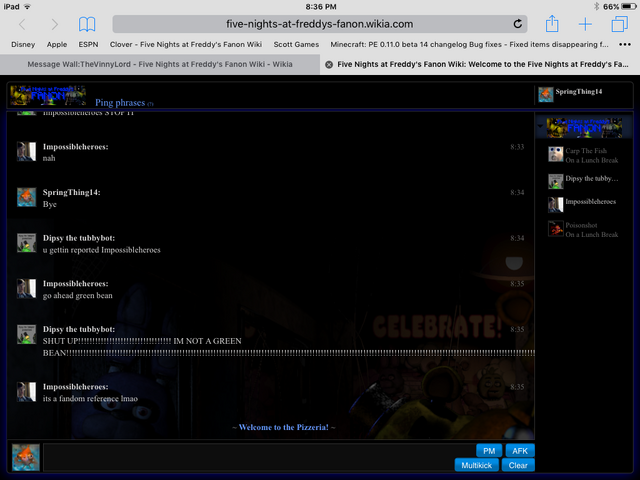Screen dimensions: 640x480
Task: Click Impossibleheroes avatar beside "go ahead green bean"
Action: pyautogui.click(x=27, y=288)
